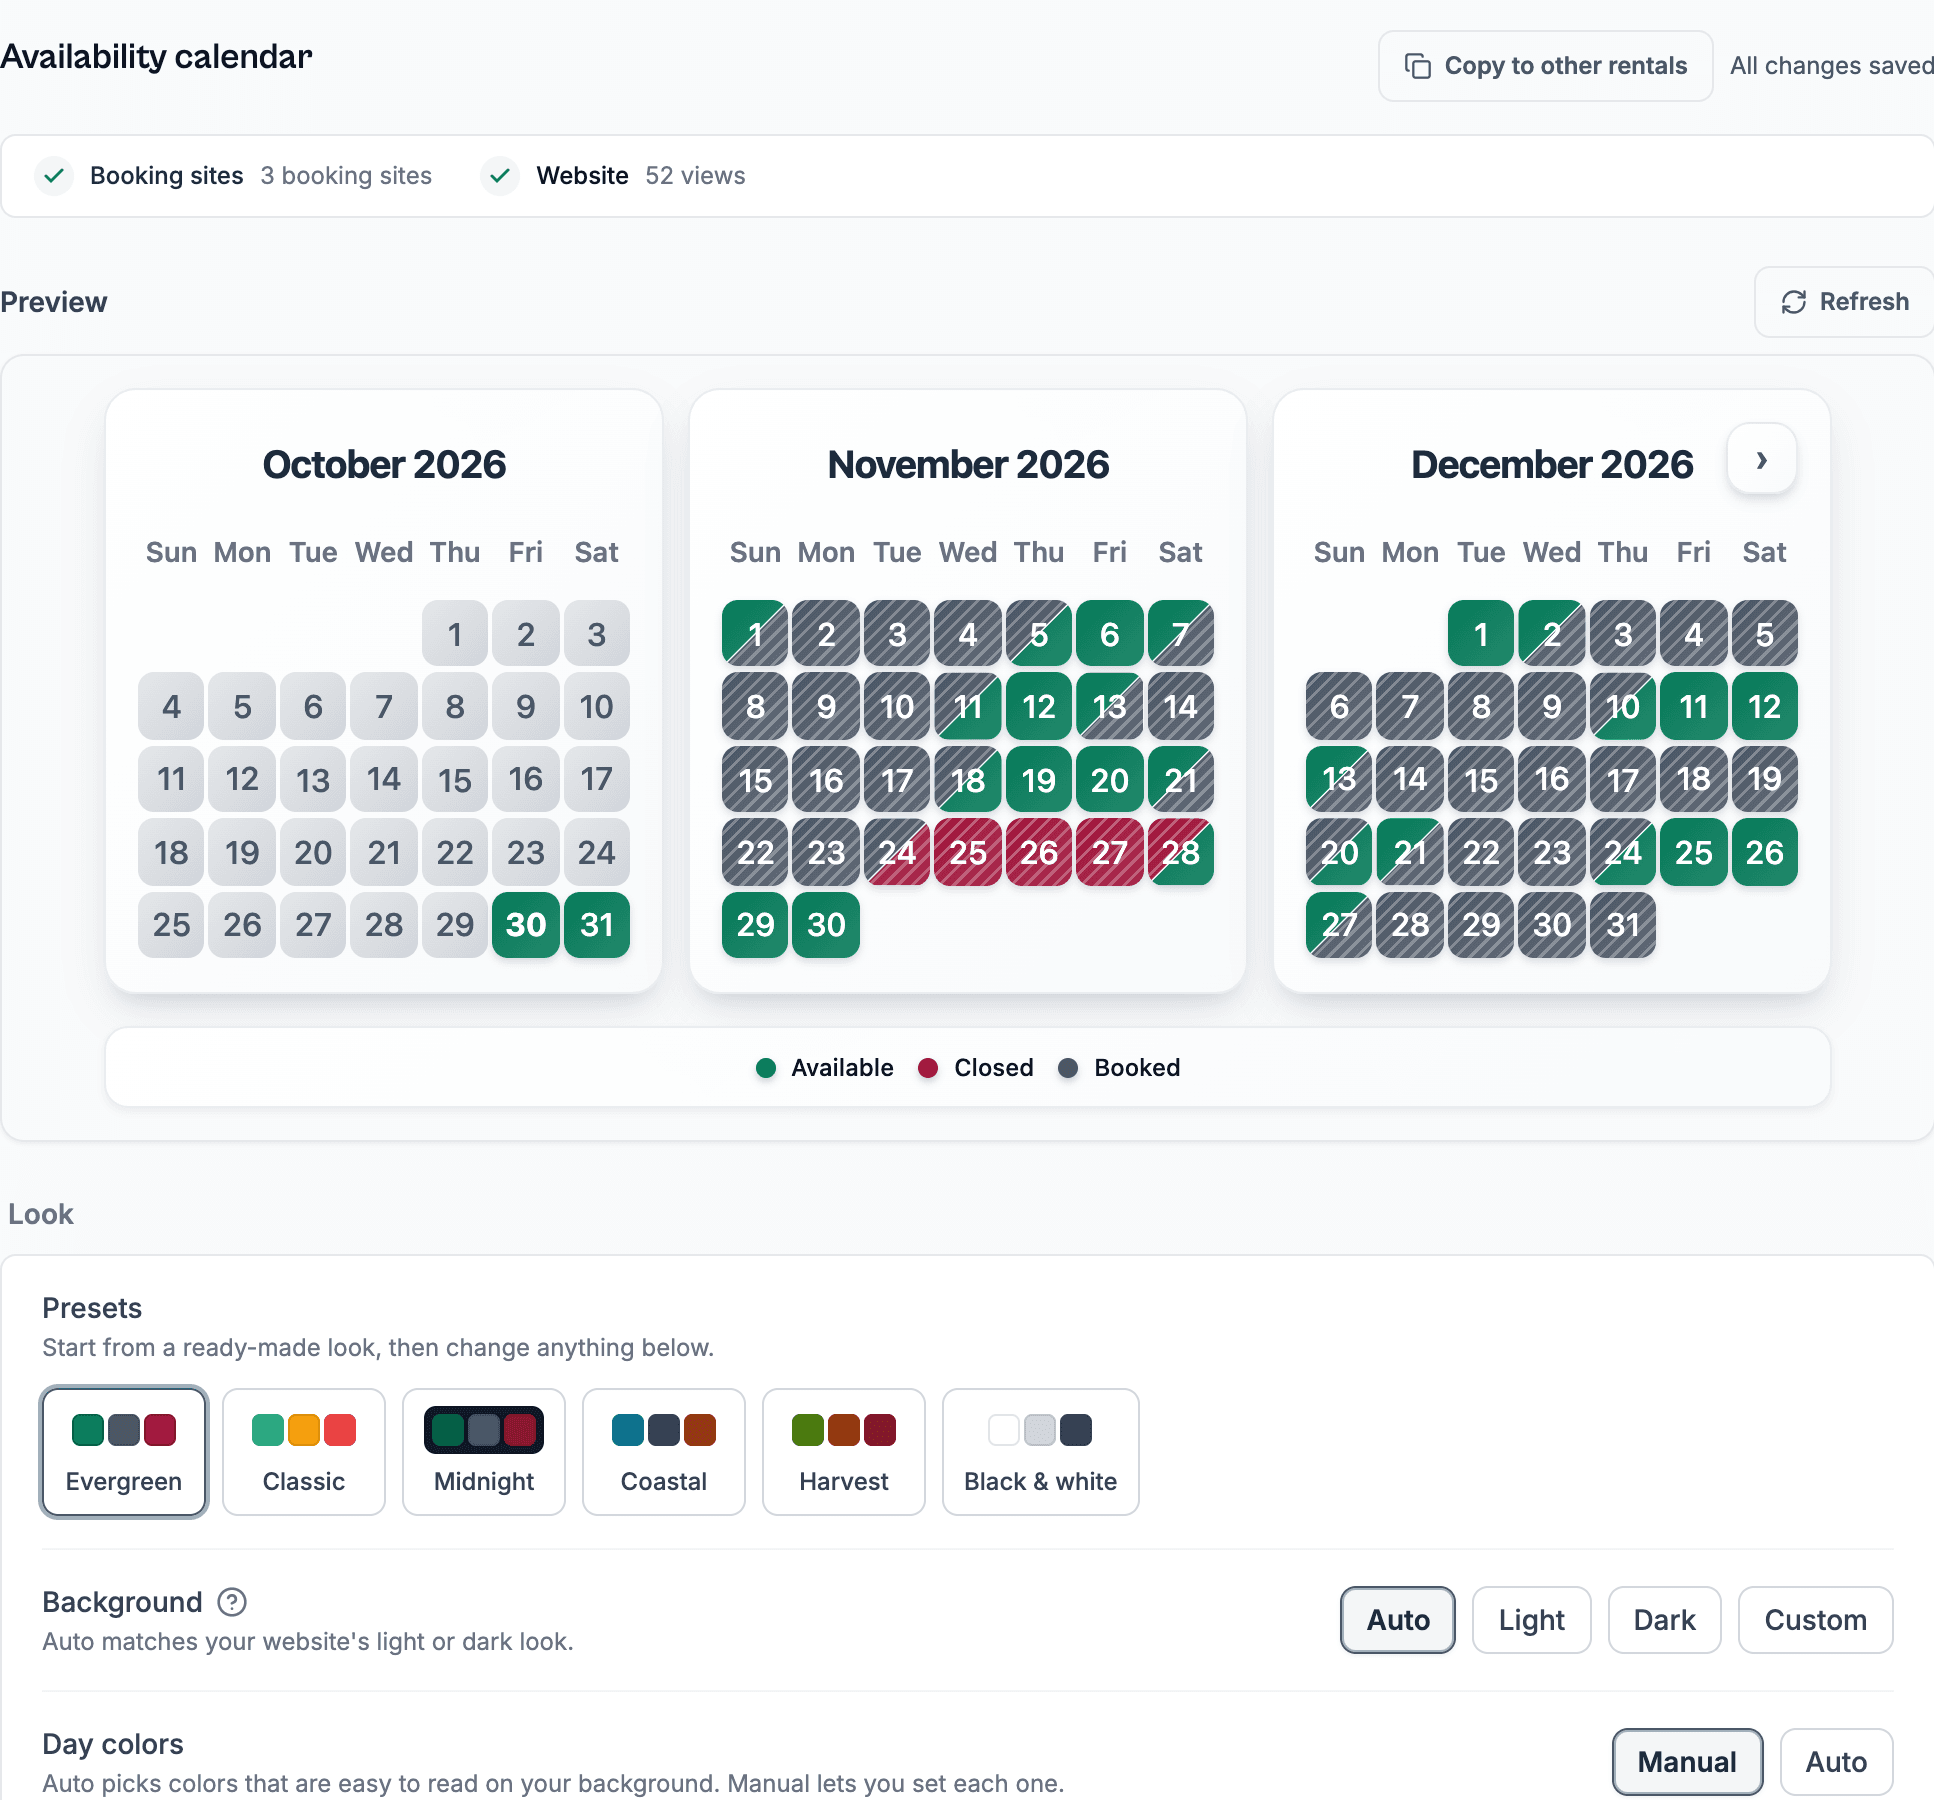Select available day November 6

point(1110,634)
